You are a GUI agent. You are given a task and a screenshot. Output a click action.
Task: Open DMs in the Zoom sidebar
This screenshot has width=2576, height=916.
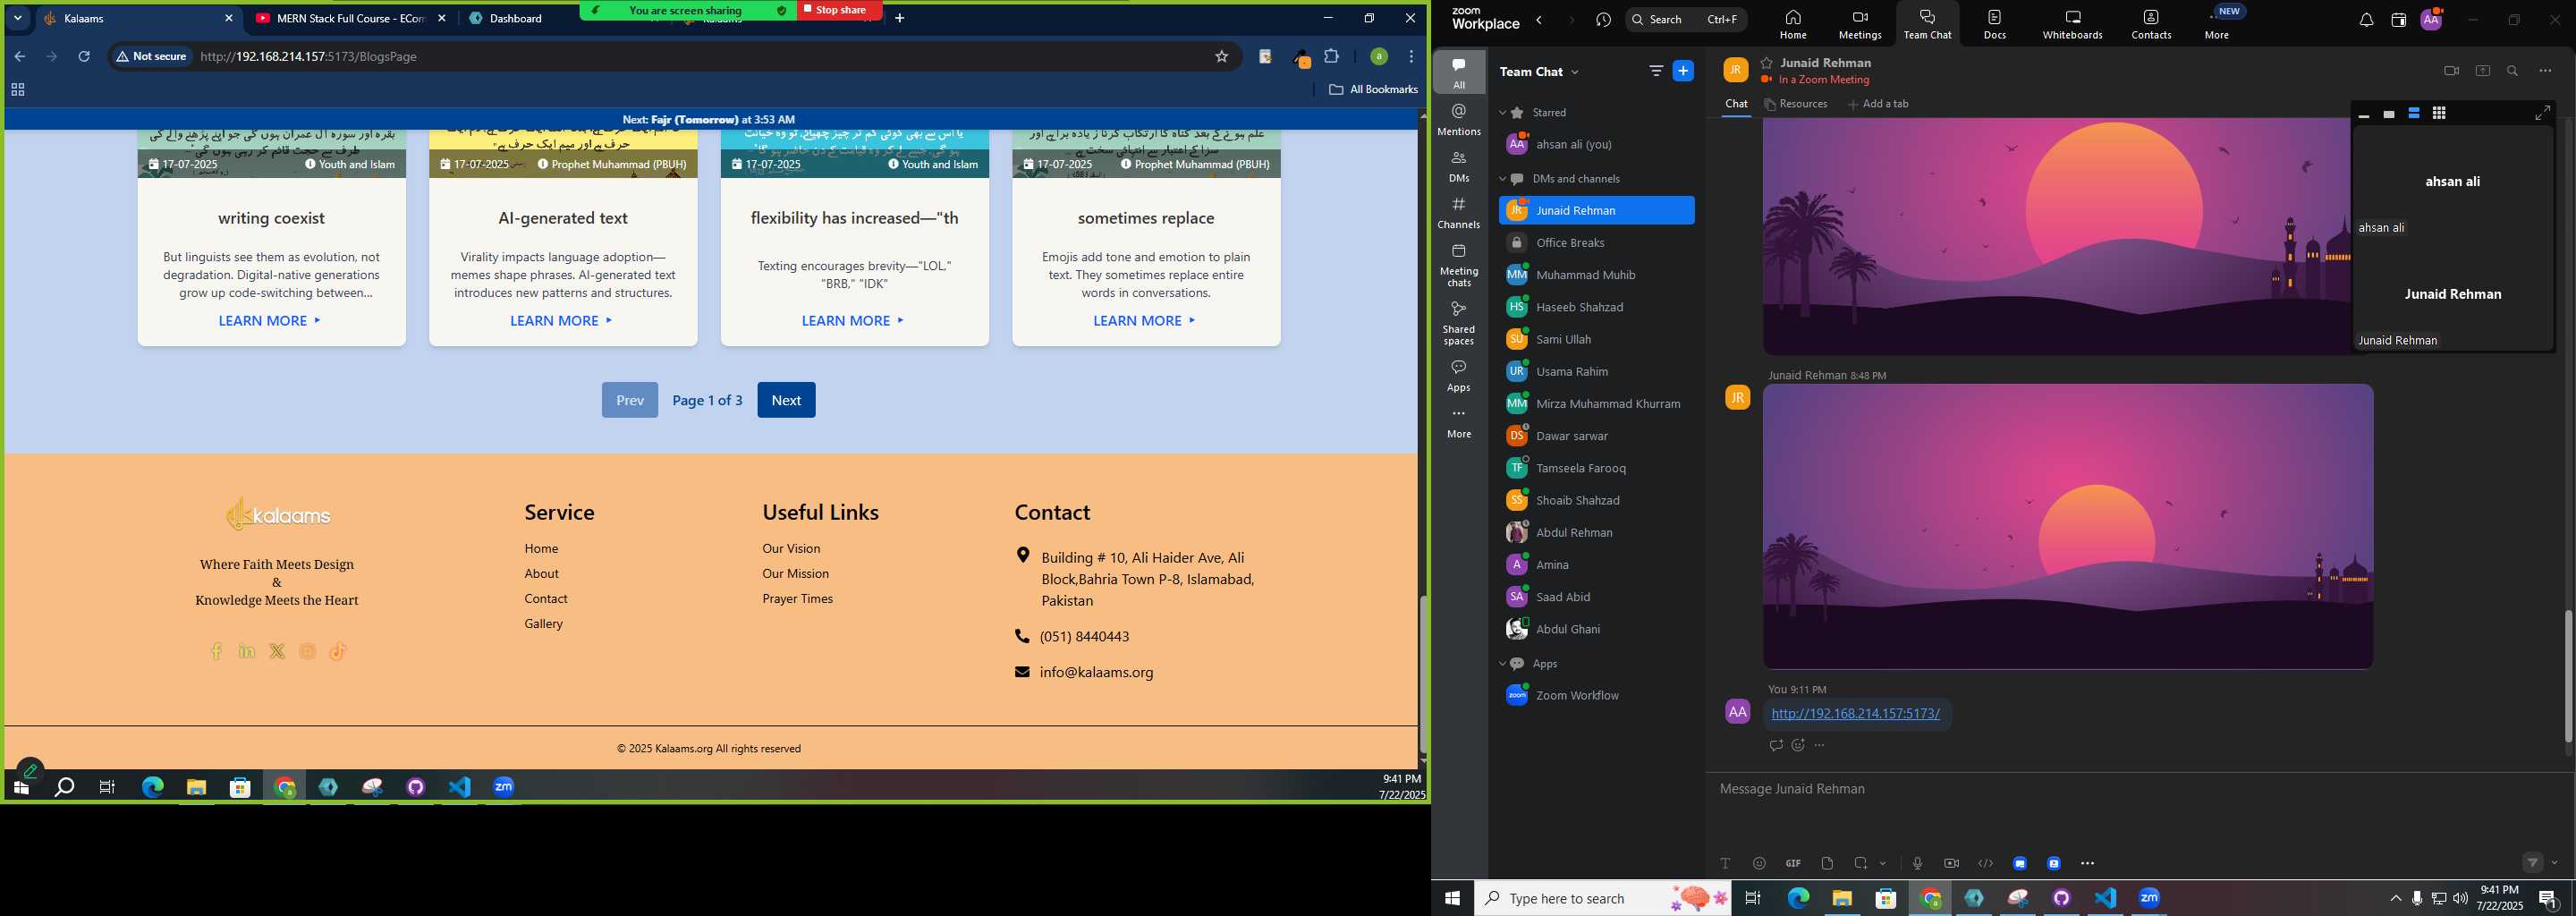[1459, 166]
